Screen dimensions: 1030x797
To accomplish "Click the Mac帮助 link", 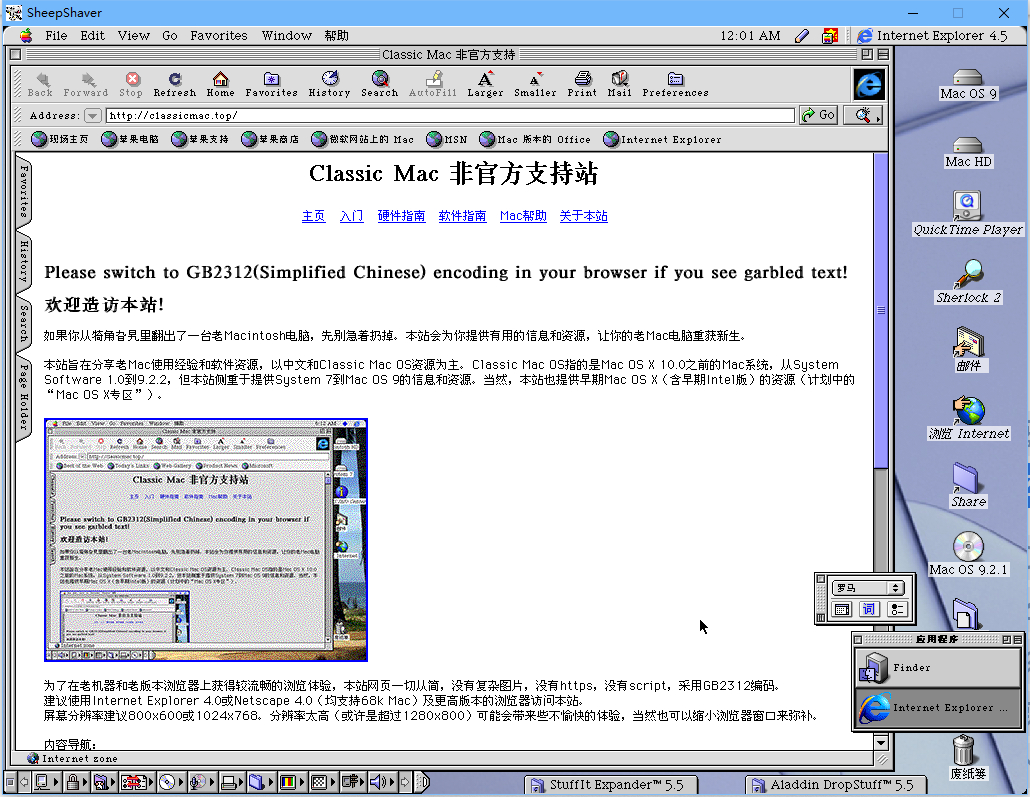I will coord(523,216).
